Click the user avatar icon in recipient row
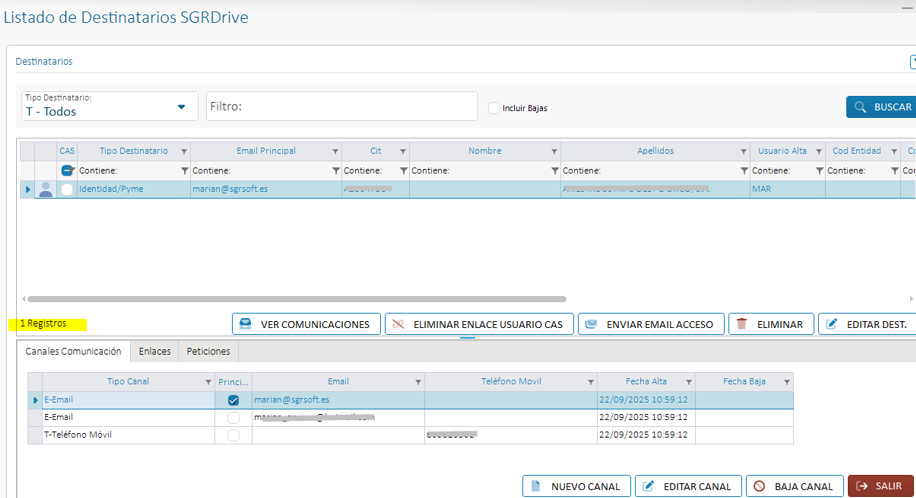This screenshot has height=498, width=916. tap(45, 189)
